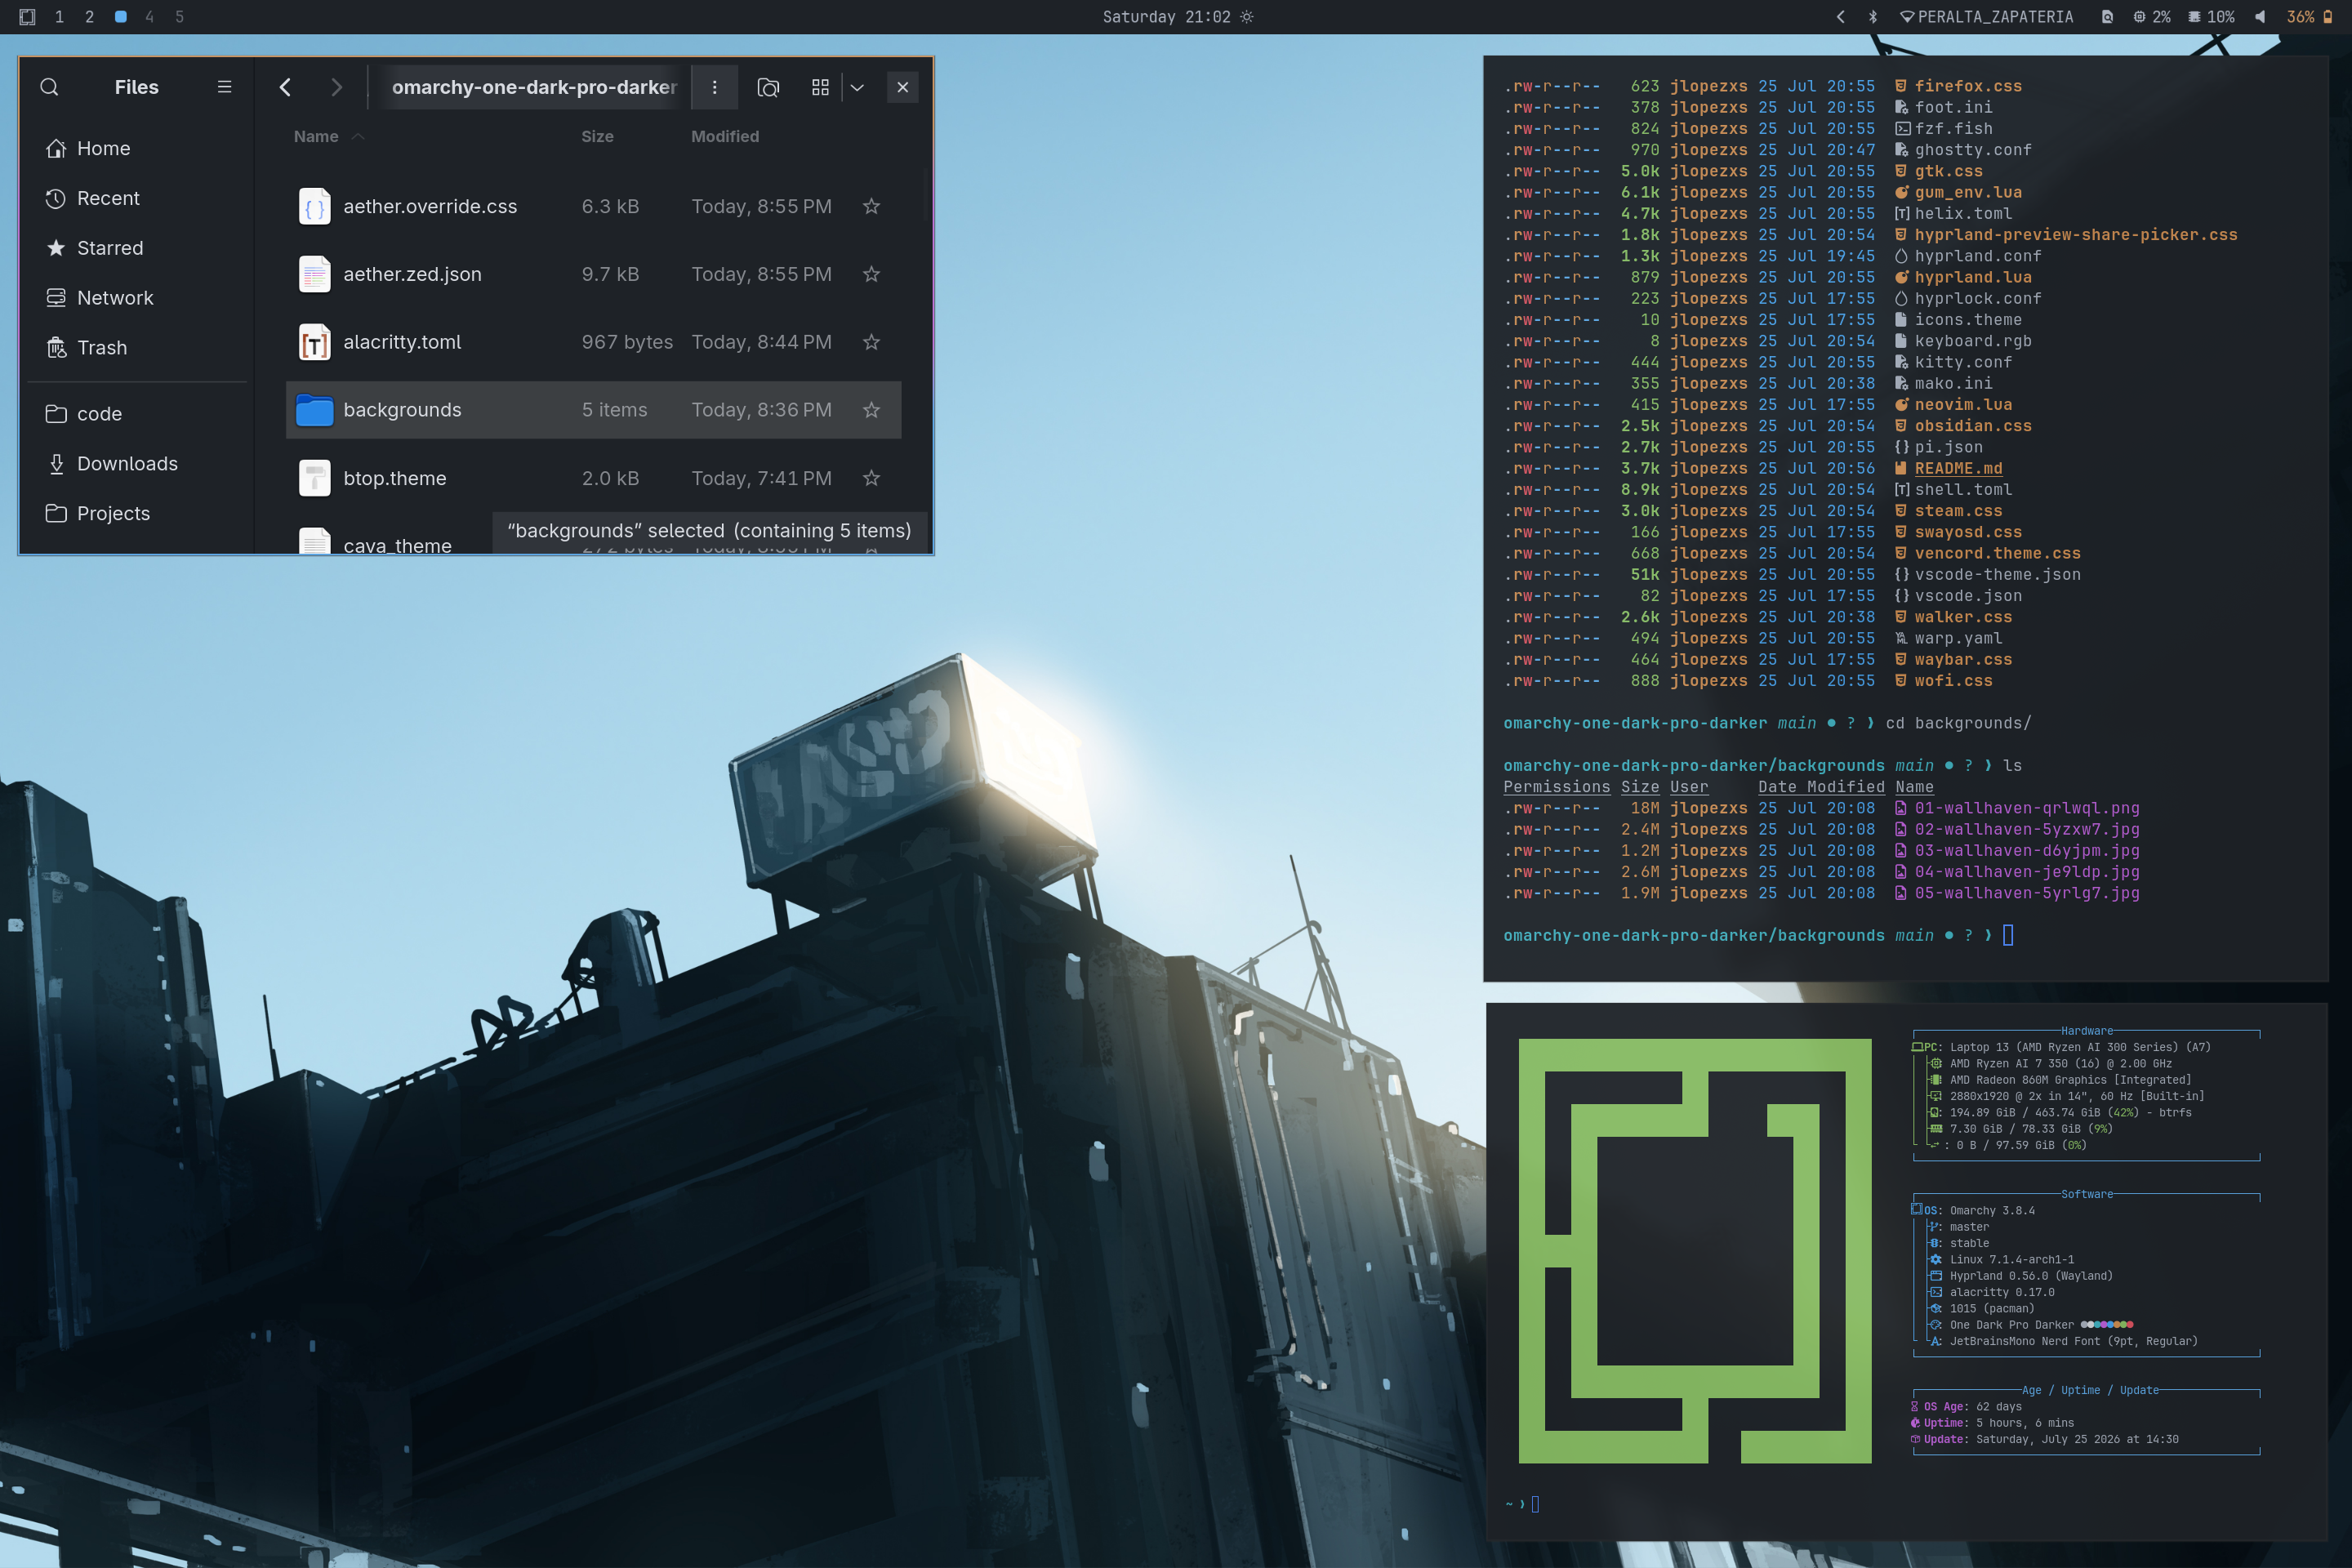Click hyprland-preview-share-picker.css in the terminal
The height and width of the screenshot is (1568, 2352).
2076,235
